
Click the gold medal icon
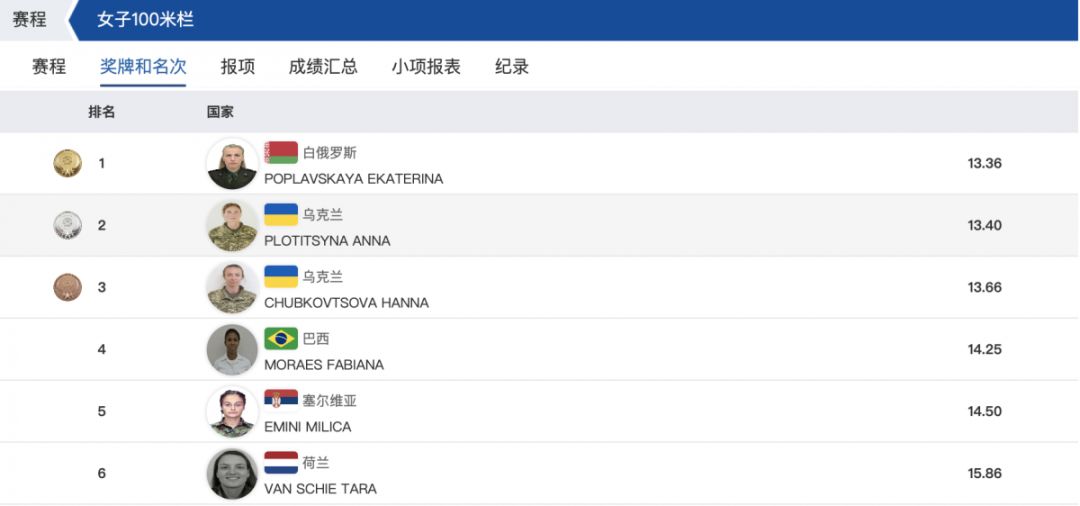[x=68, y=163]
